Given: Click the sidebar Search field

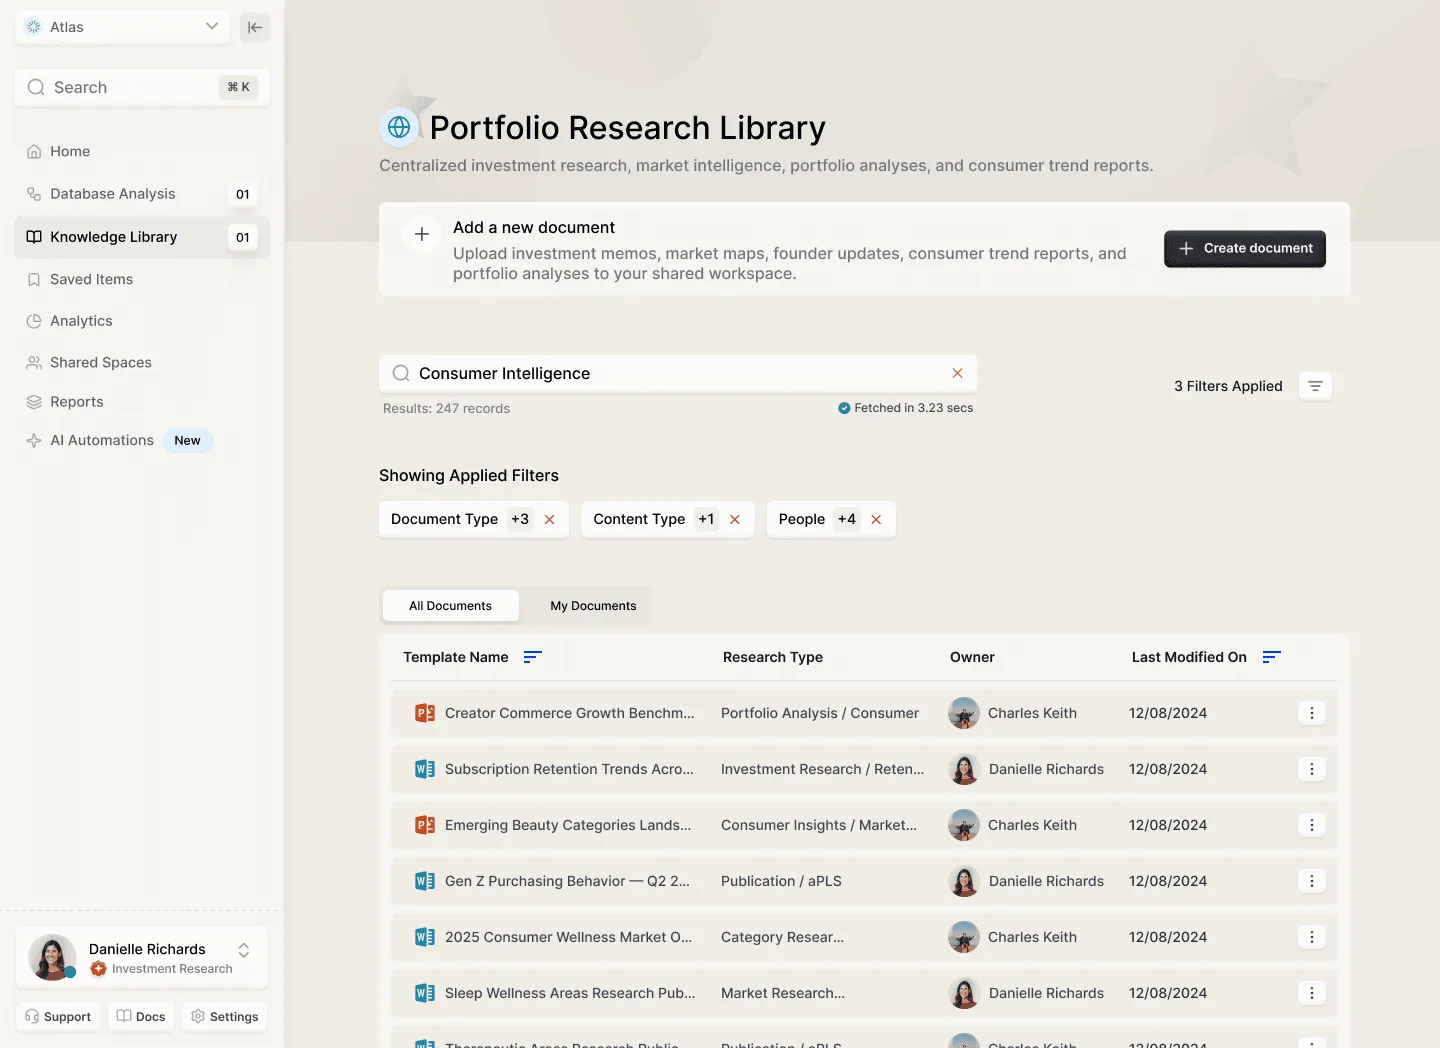Looking at the screenshot, I should click(142, 87).
